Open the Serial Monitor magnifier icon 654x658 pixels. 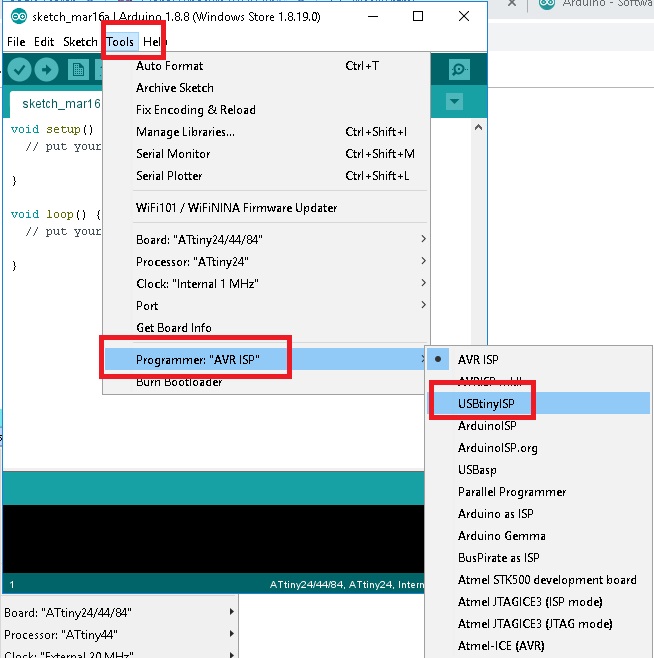[x=459, y=69]
